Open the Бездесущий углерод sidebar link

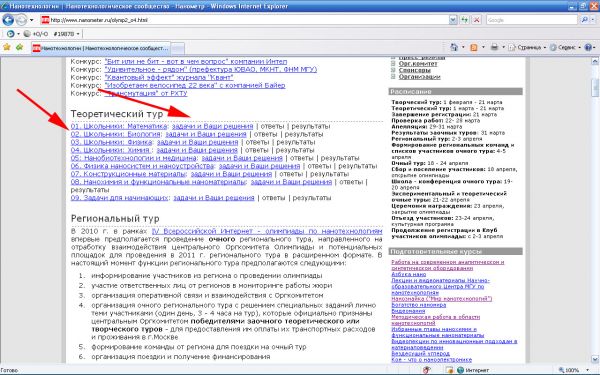(x=420, y=354)
